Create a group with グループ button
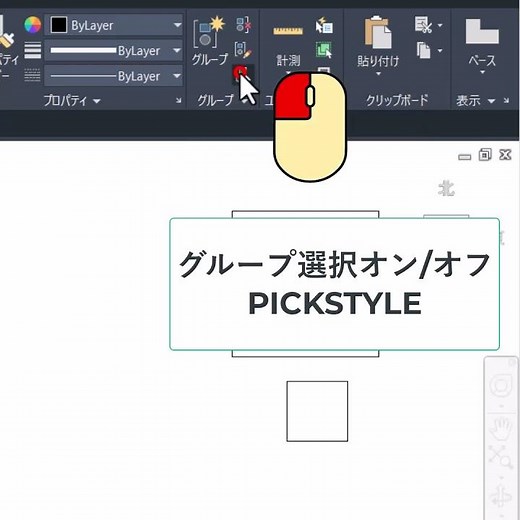Screen dimensions: 520x520 pyautogui.click(x=209, y=40)
